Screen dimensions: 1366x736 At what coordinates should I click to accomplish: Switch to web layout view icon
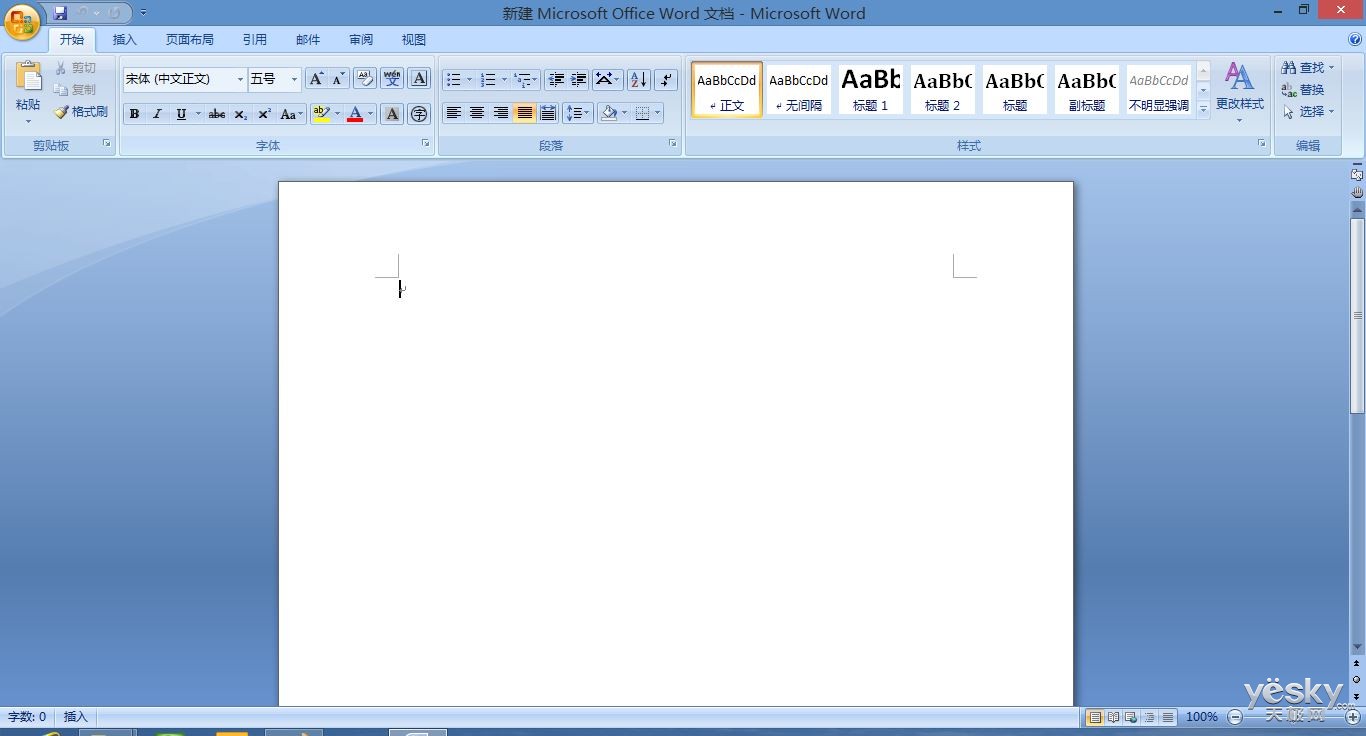coord(1131,717)
